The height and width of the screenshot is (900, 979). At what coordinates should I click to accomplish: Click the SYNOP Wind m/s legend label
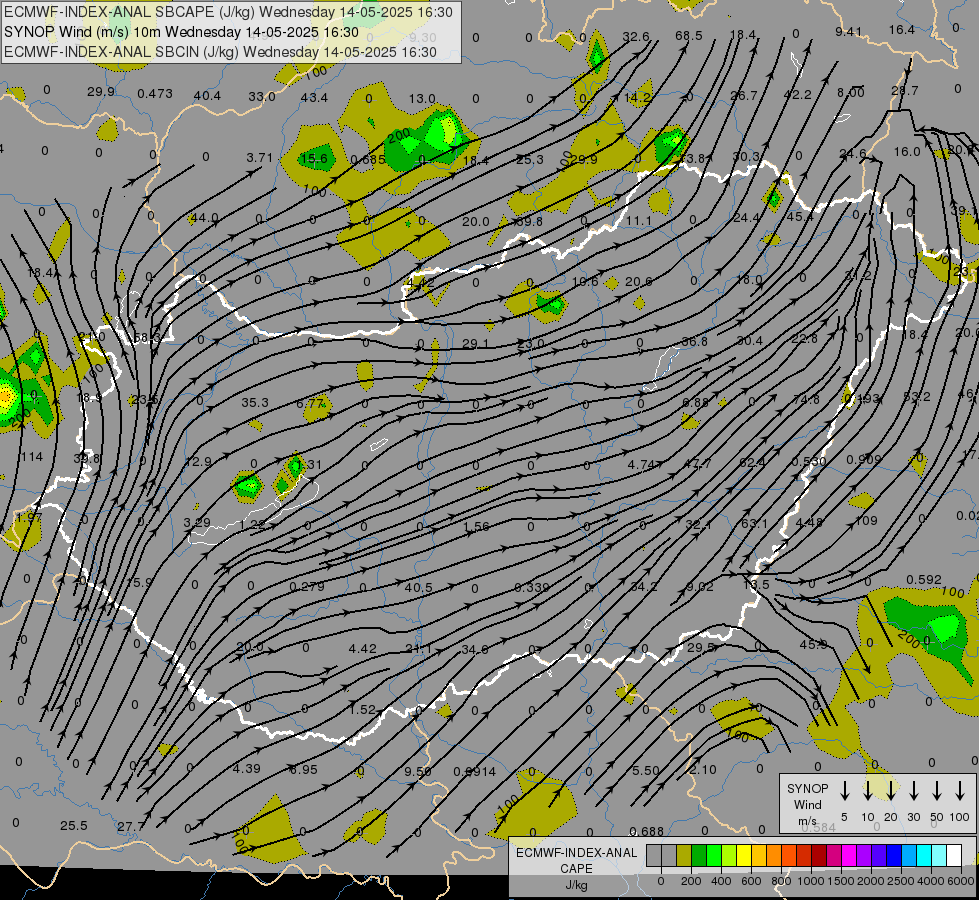[807, 804]
